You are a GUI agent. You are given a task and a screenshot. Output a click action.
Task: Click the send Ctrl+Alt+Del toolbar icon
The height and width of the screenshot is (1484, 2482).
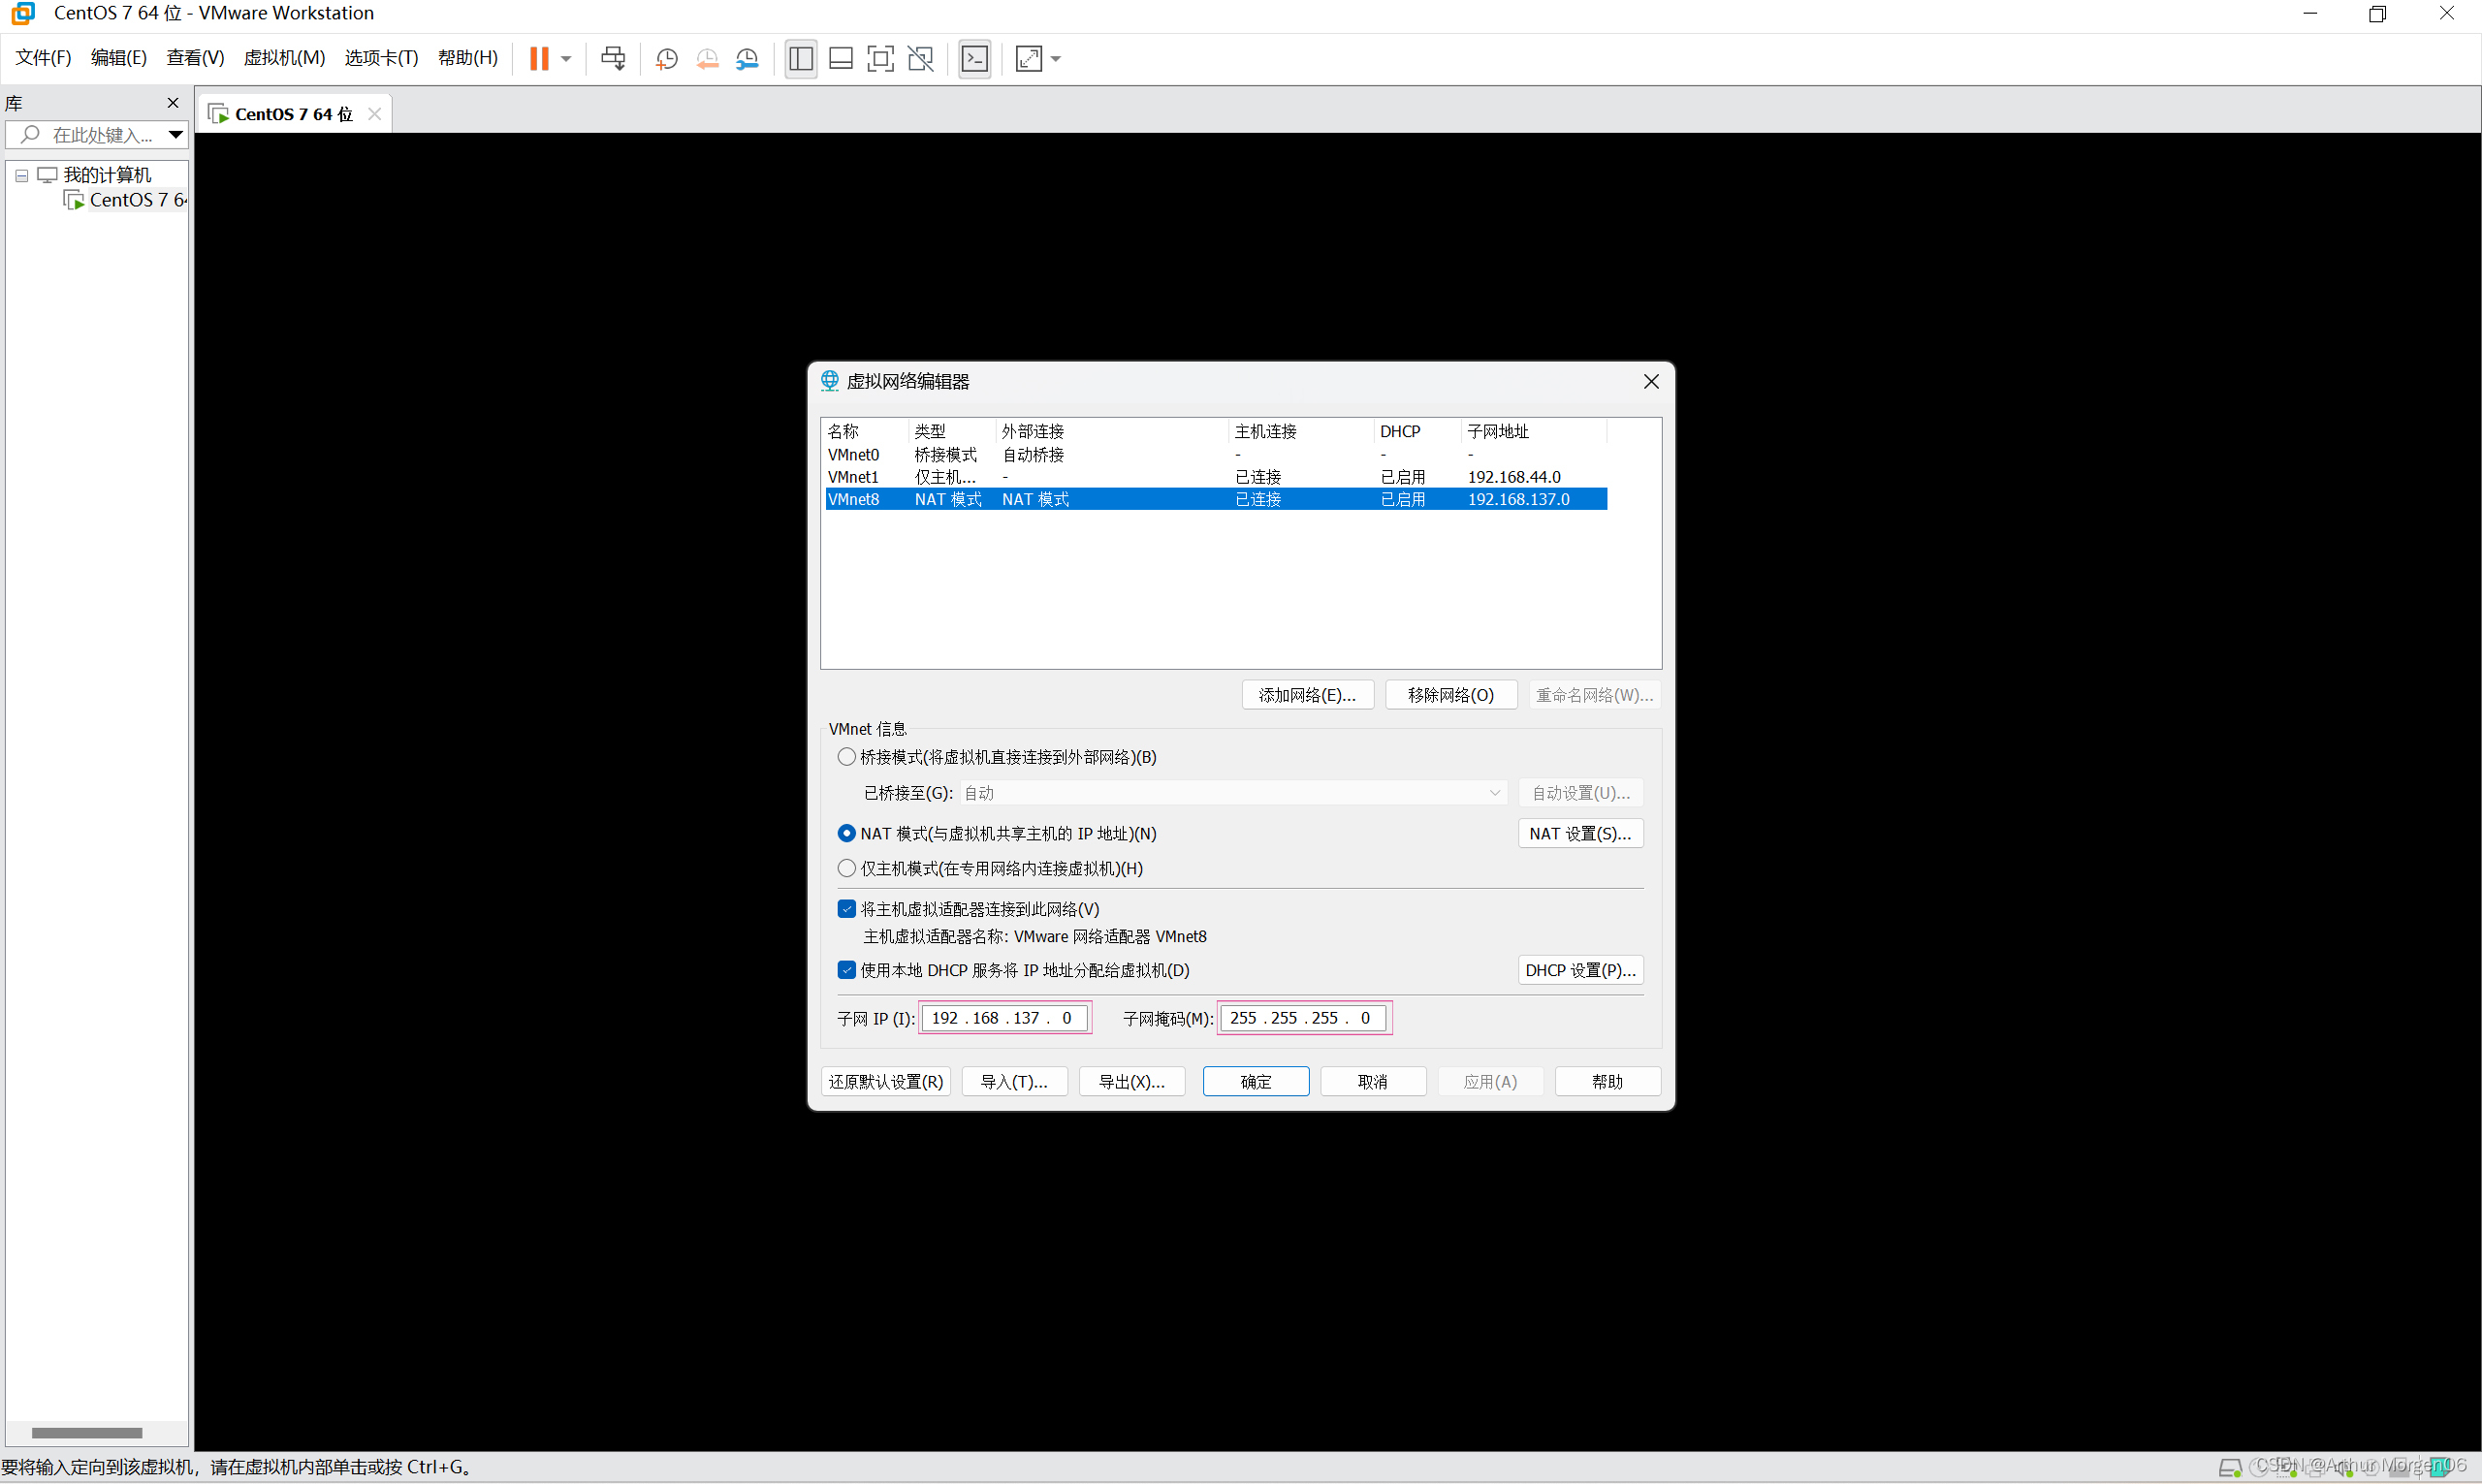click(613, 58)
